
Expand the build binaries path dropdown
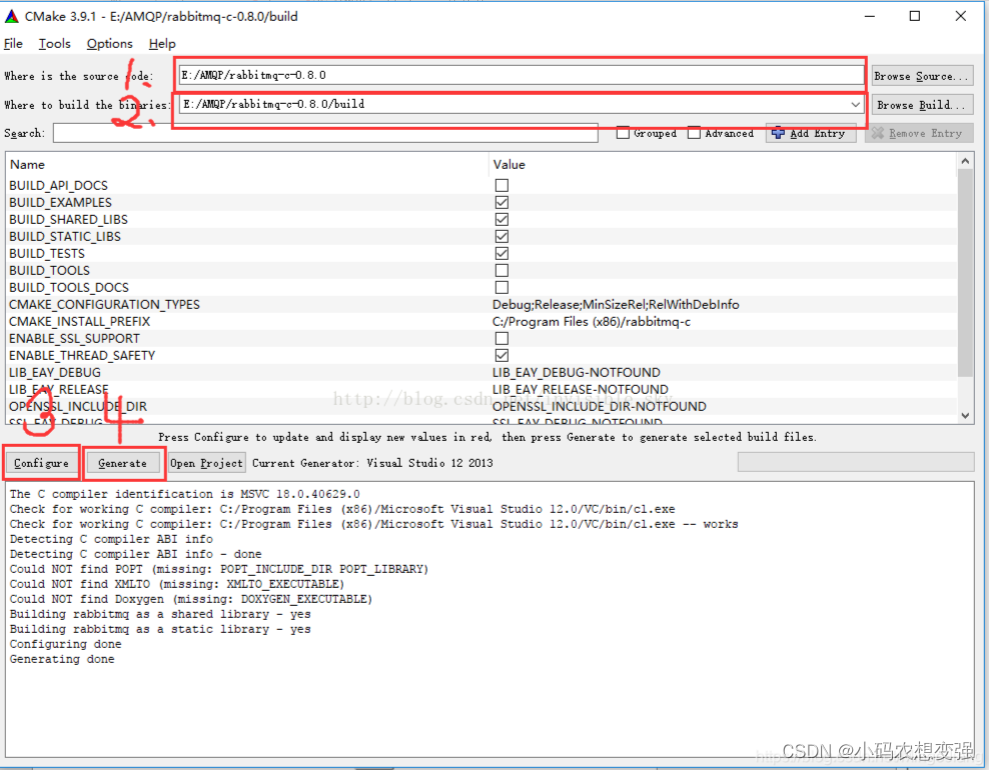pos(855,104)
